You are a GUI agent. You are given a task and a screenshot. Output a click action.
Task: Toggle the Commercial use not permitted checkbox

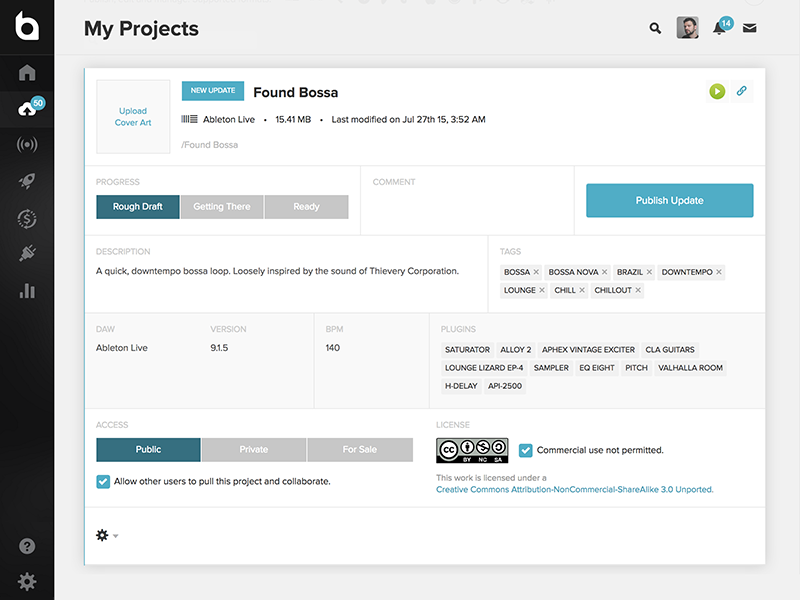526,450
